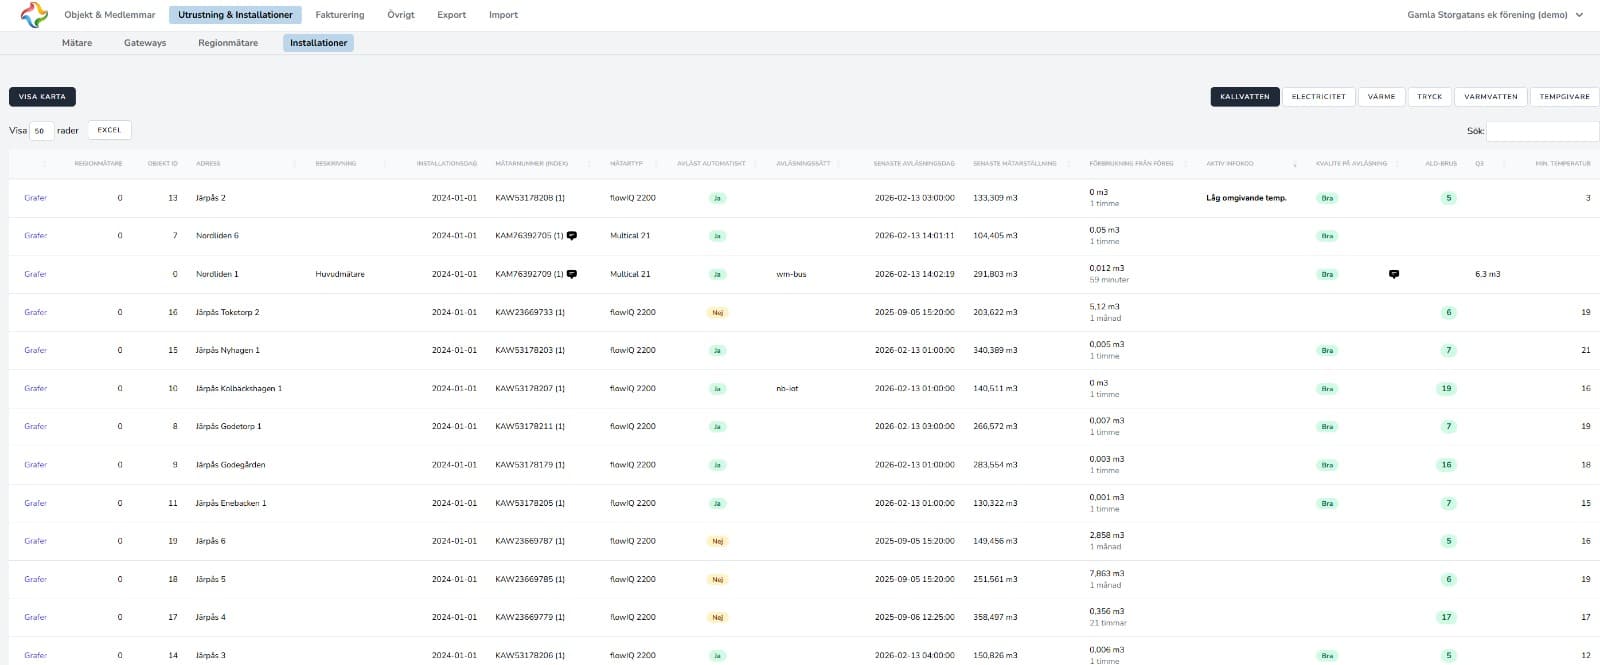Open the Regionmätare tab
The width and height of the screenshot is (1600, 665).
[228, 43]
